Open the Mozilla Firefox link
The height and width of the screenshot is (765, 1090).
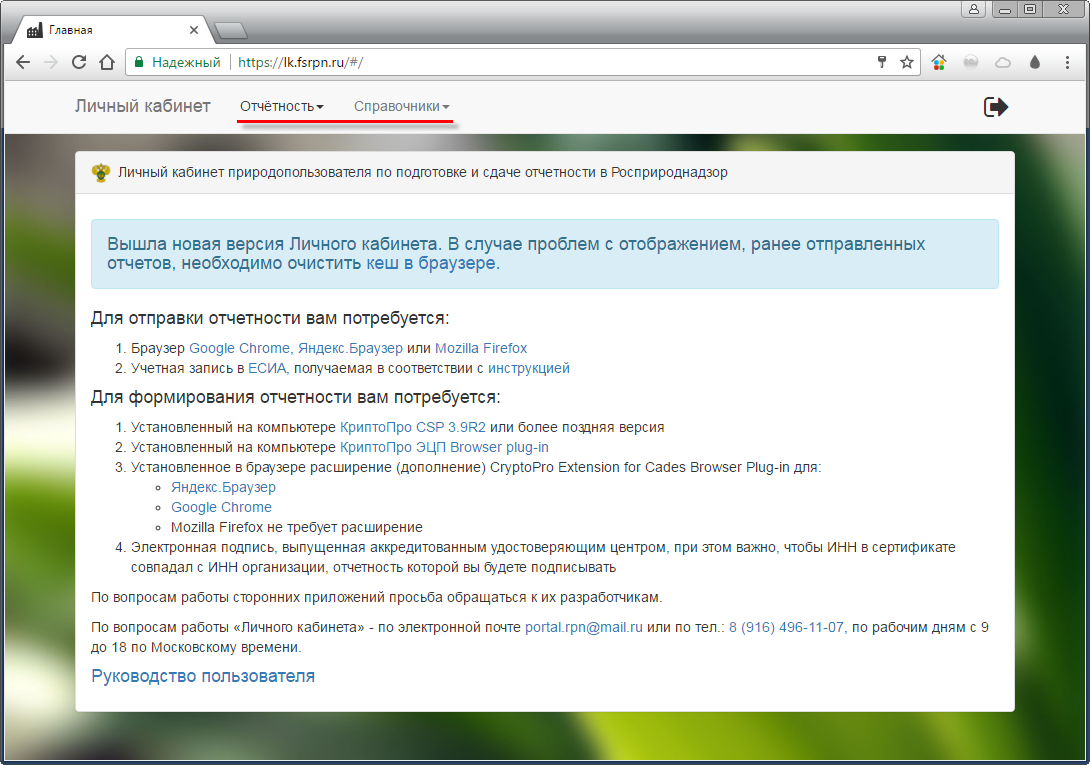pos(481,348)
